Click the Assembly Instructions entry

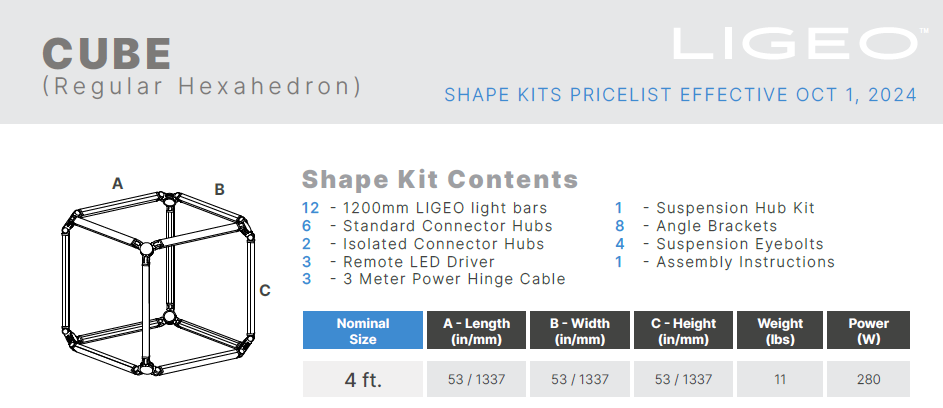tap(745, 262)
